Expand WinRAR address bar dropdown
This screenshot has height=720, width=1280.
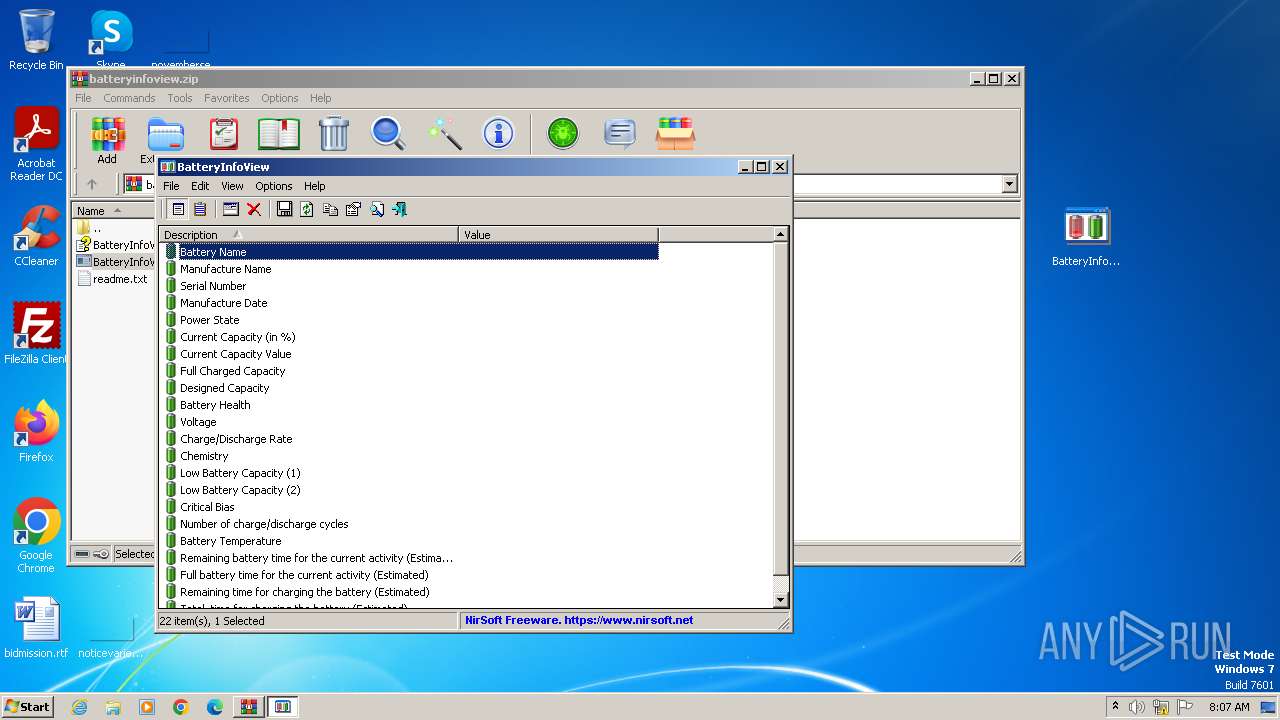click(1009, 184)
